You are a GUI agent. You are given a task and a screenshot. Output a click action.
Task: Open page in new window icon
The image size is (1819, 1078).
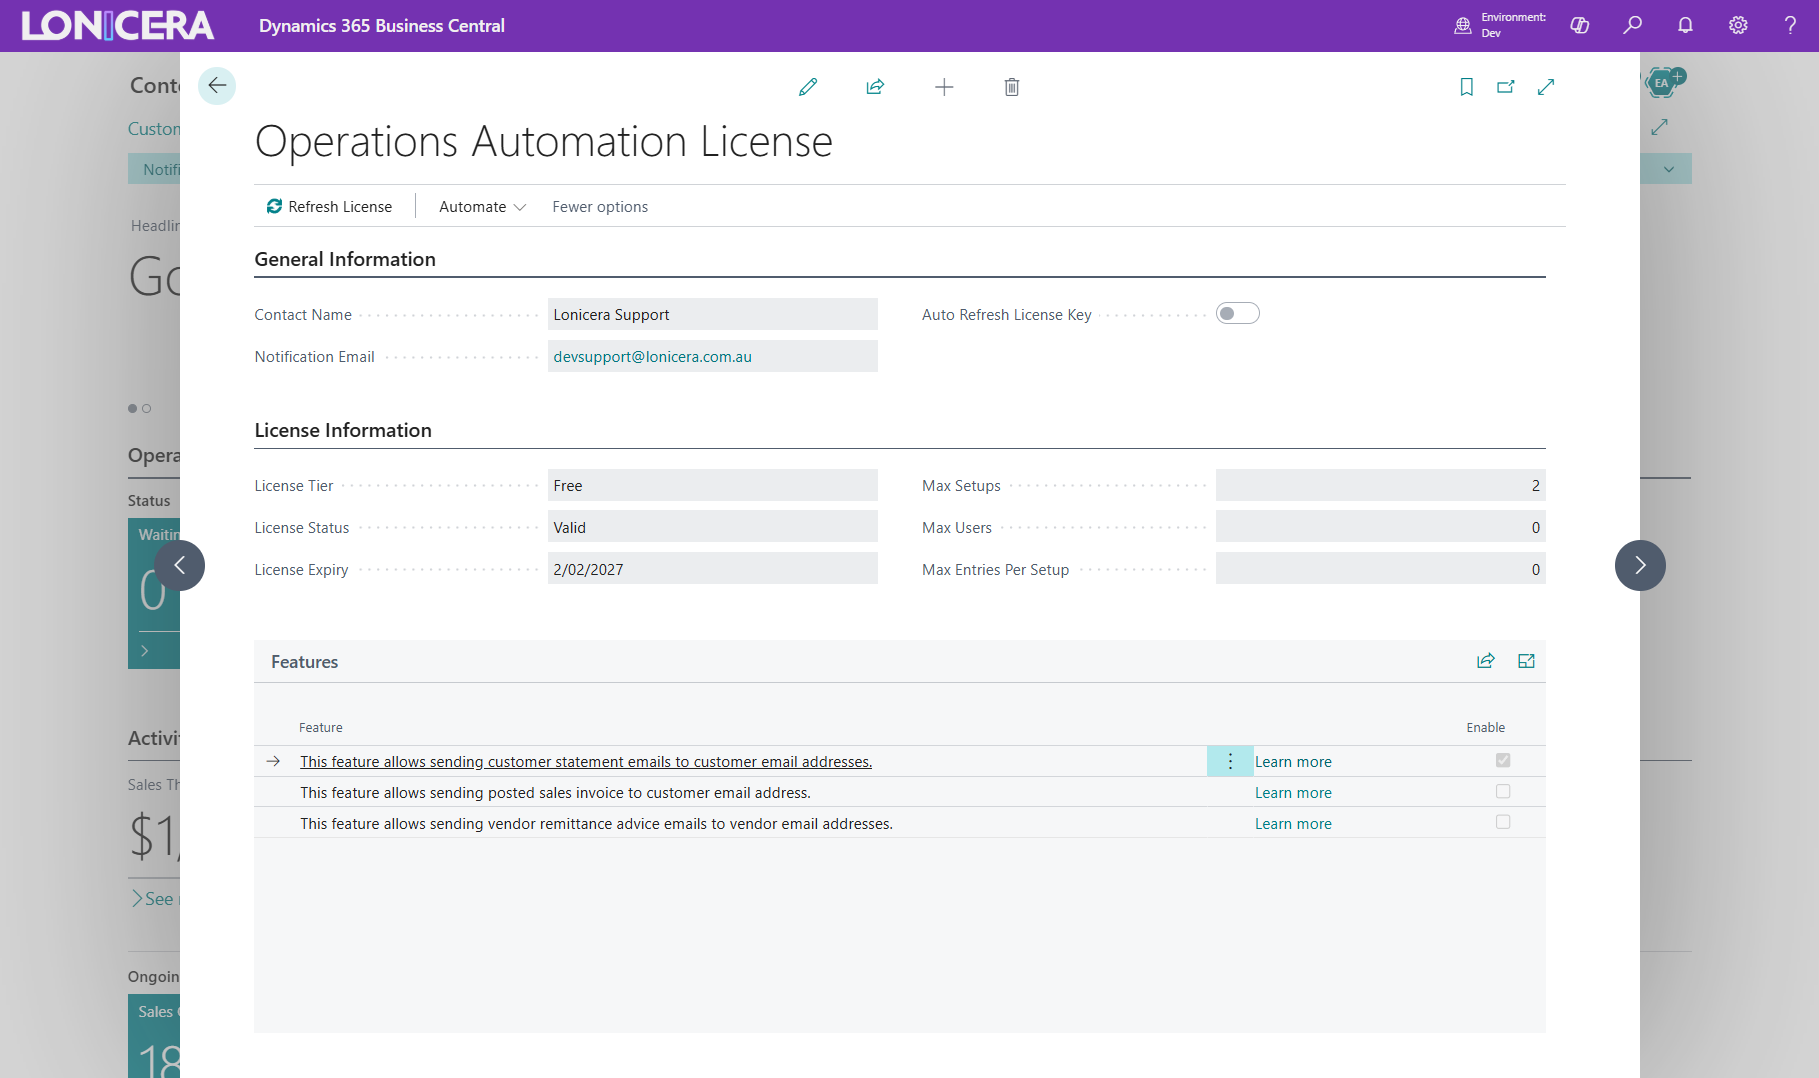tap(1506, 87)
